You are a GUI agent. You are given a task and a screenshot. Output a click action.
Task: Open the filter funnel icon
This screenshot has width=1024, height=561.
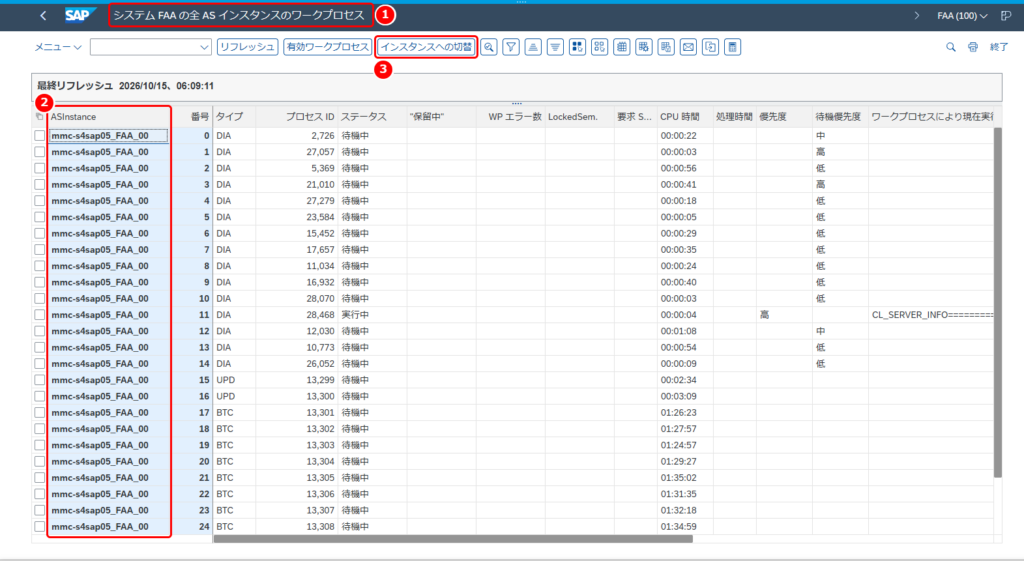click(x=511, y=47)
